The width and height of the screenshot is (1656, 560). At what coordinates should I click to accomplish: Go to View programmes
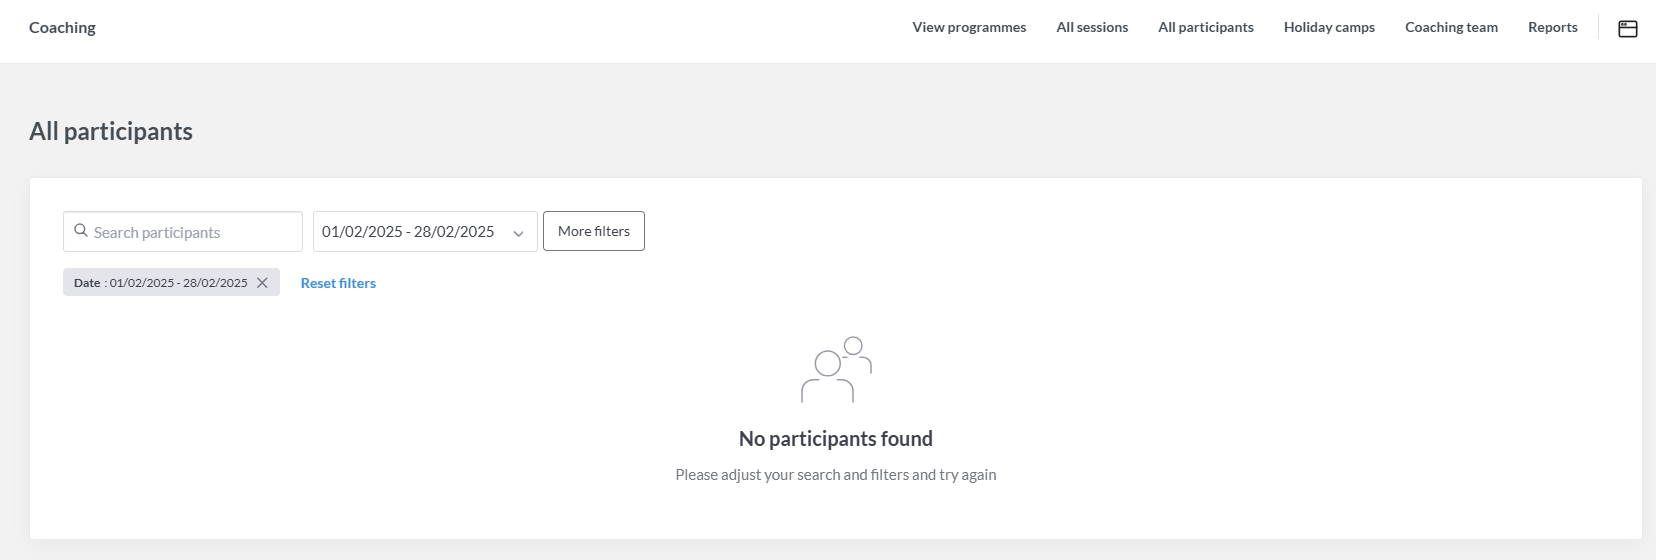coord(969,28)
